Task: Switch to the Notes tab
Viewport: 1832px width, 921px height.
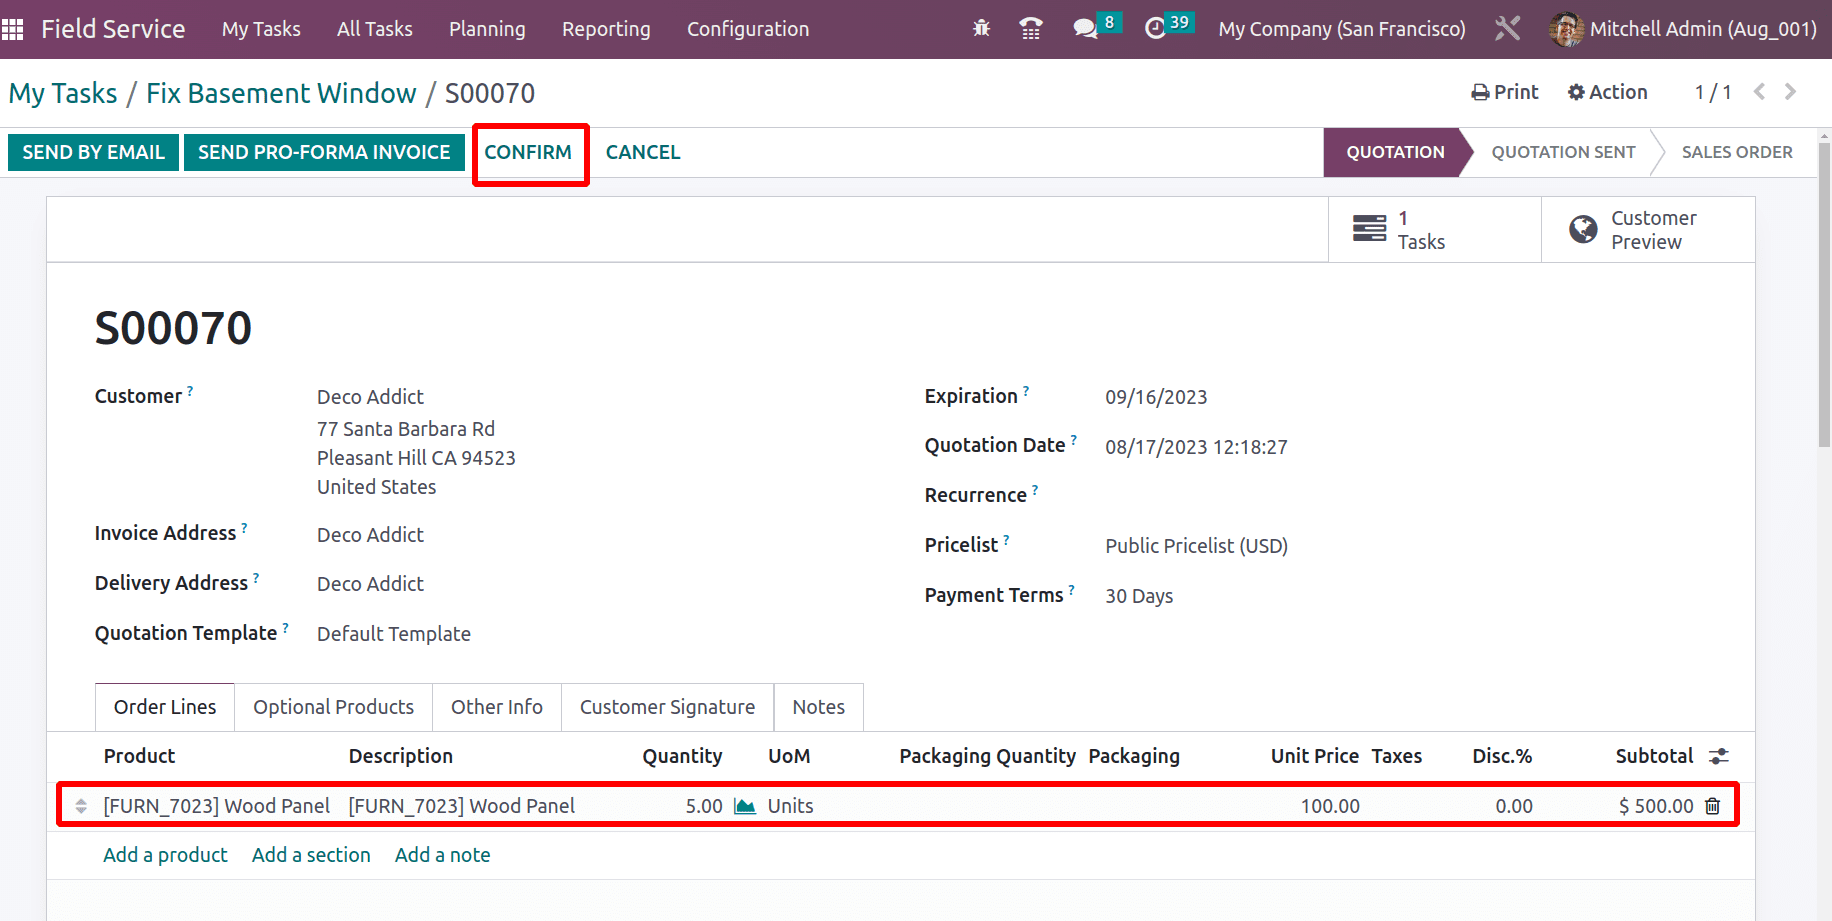Action: [818, 707]
